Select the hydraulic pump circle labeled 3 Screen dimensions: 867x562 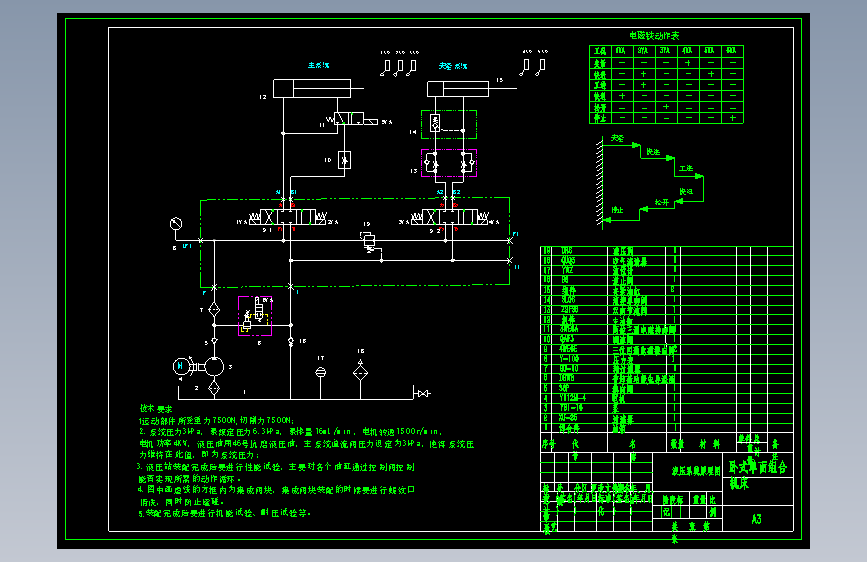click(214, 366)
